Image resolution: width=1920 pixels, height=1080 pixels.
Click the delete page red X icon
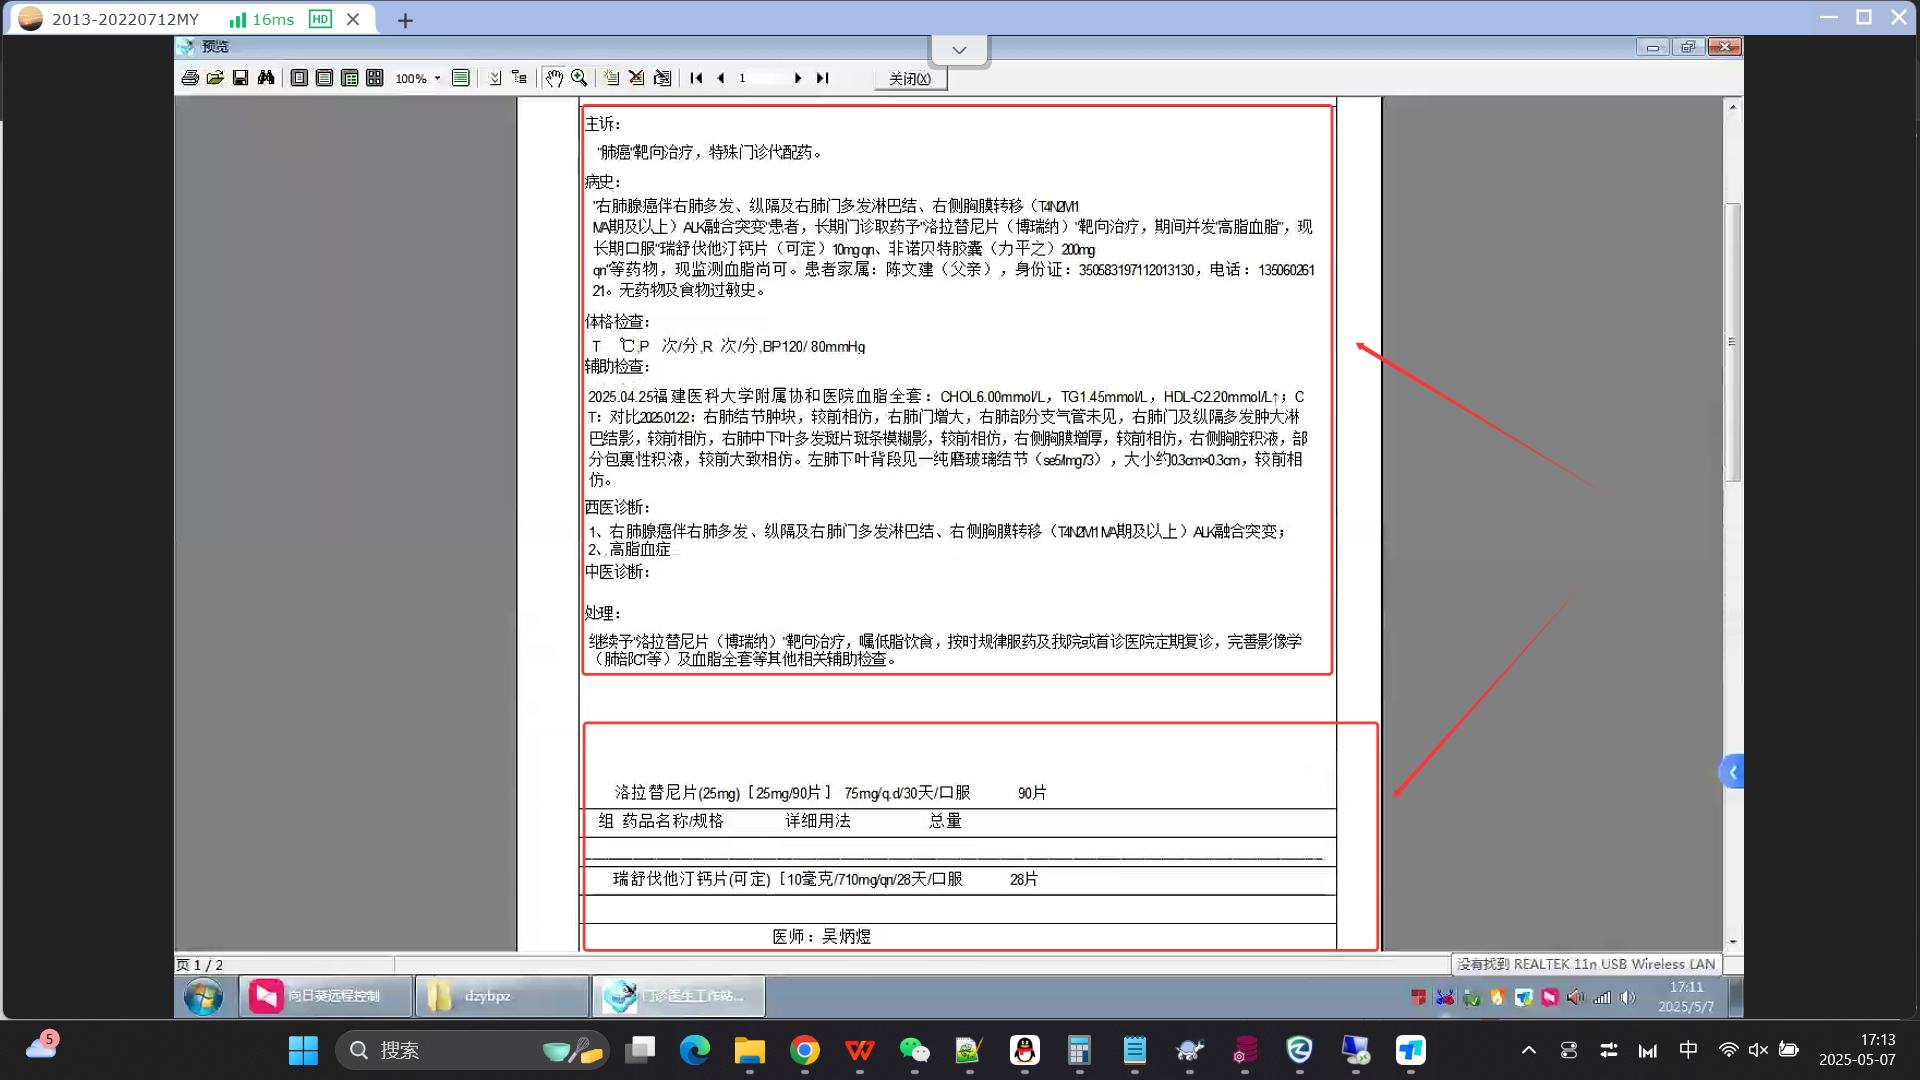636,78
